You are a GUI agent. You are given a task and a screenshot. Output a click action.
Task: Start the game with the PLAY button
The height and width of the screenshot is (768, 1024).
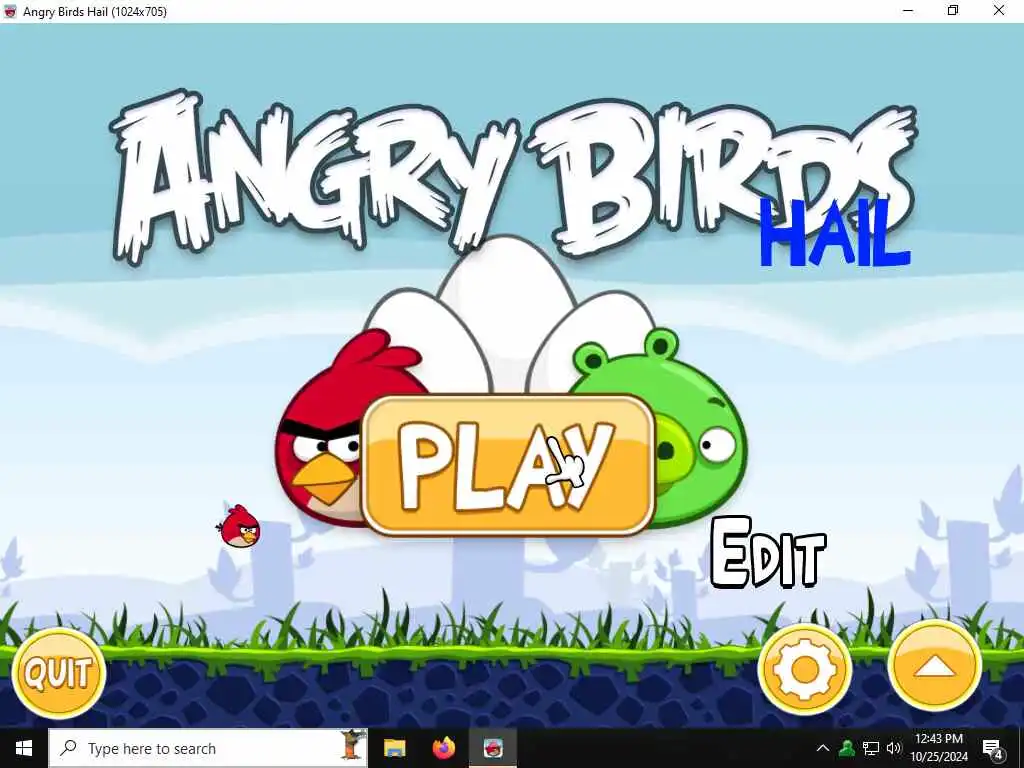click(507, 465)
